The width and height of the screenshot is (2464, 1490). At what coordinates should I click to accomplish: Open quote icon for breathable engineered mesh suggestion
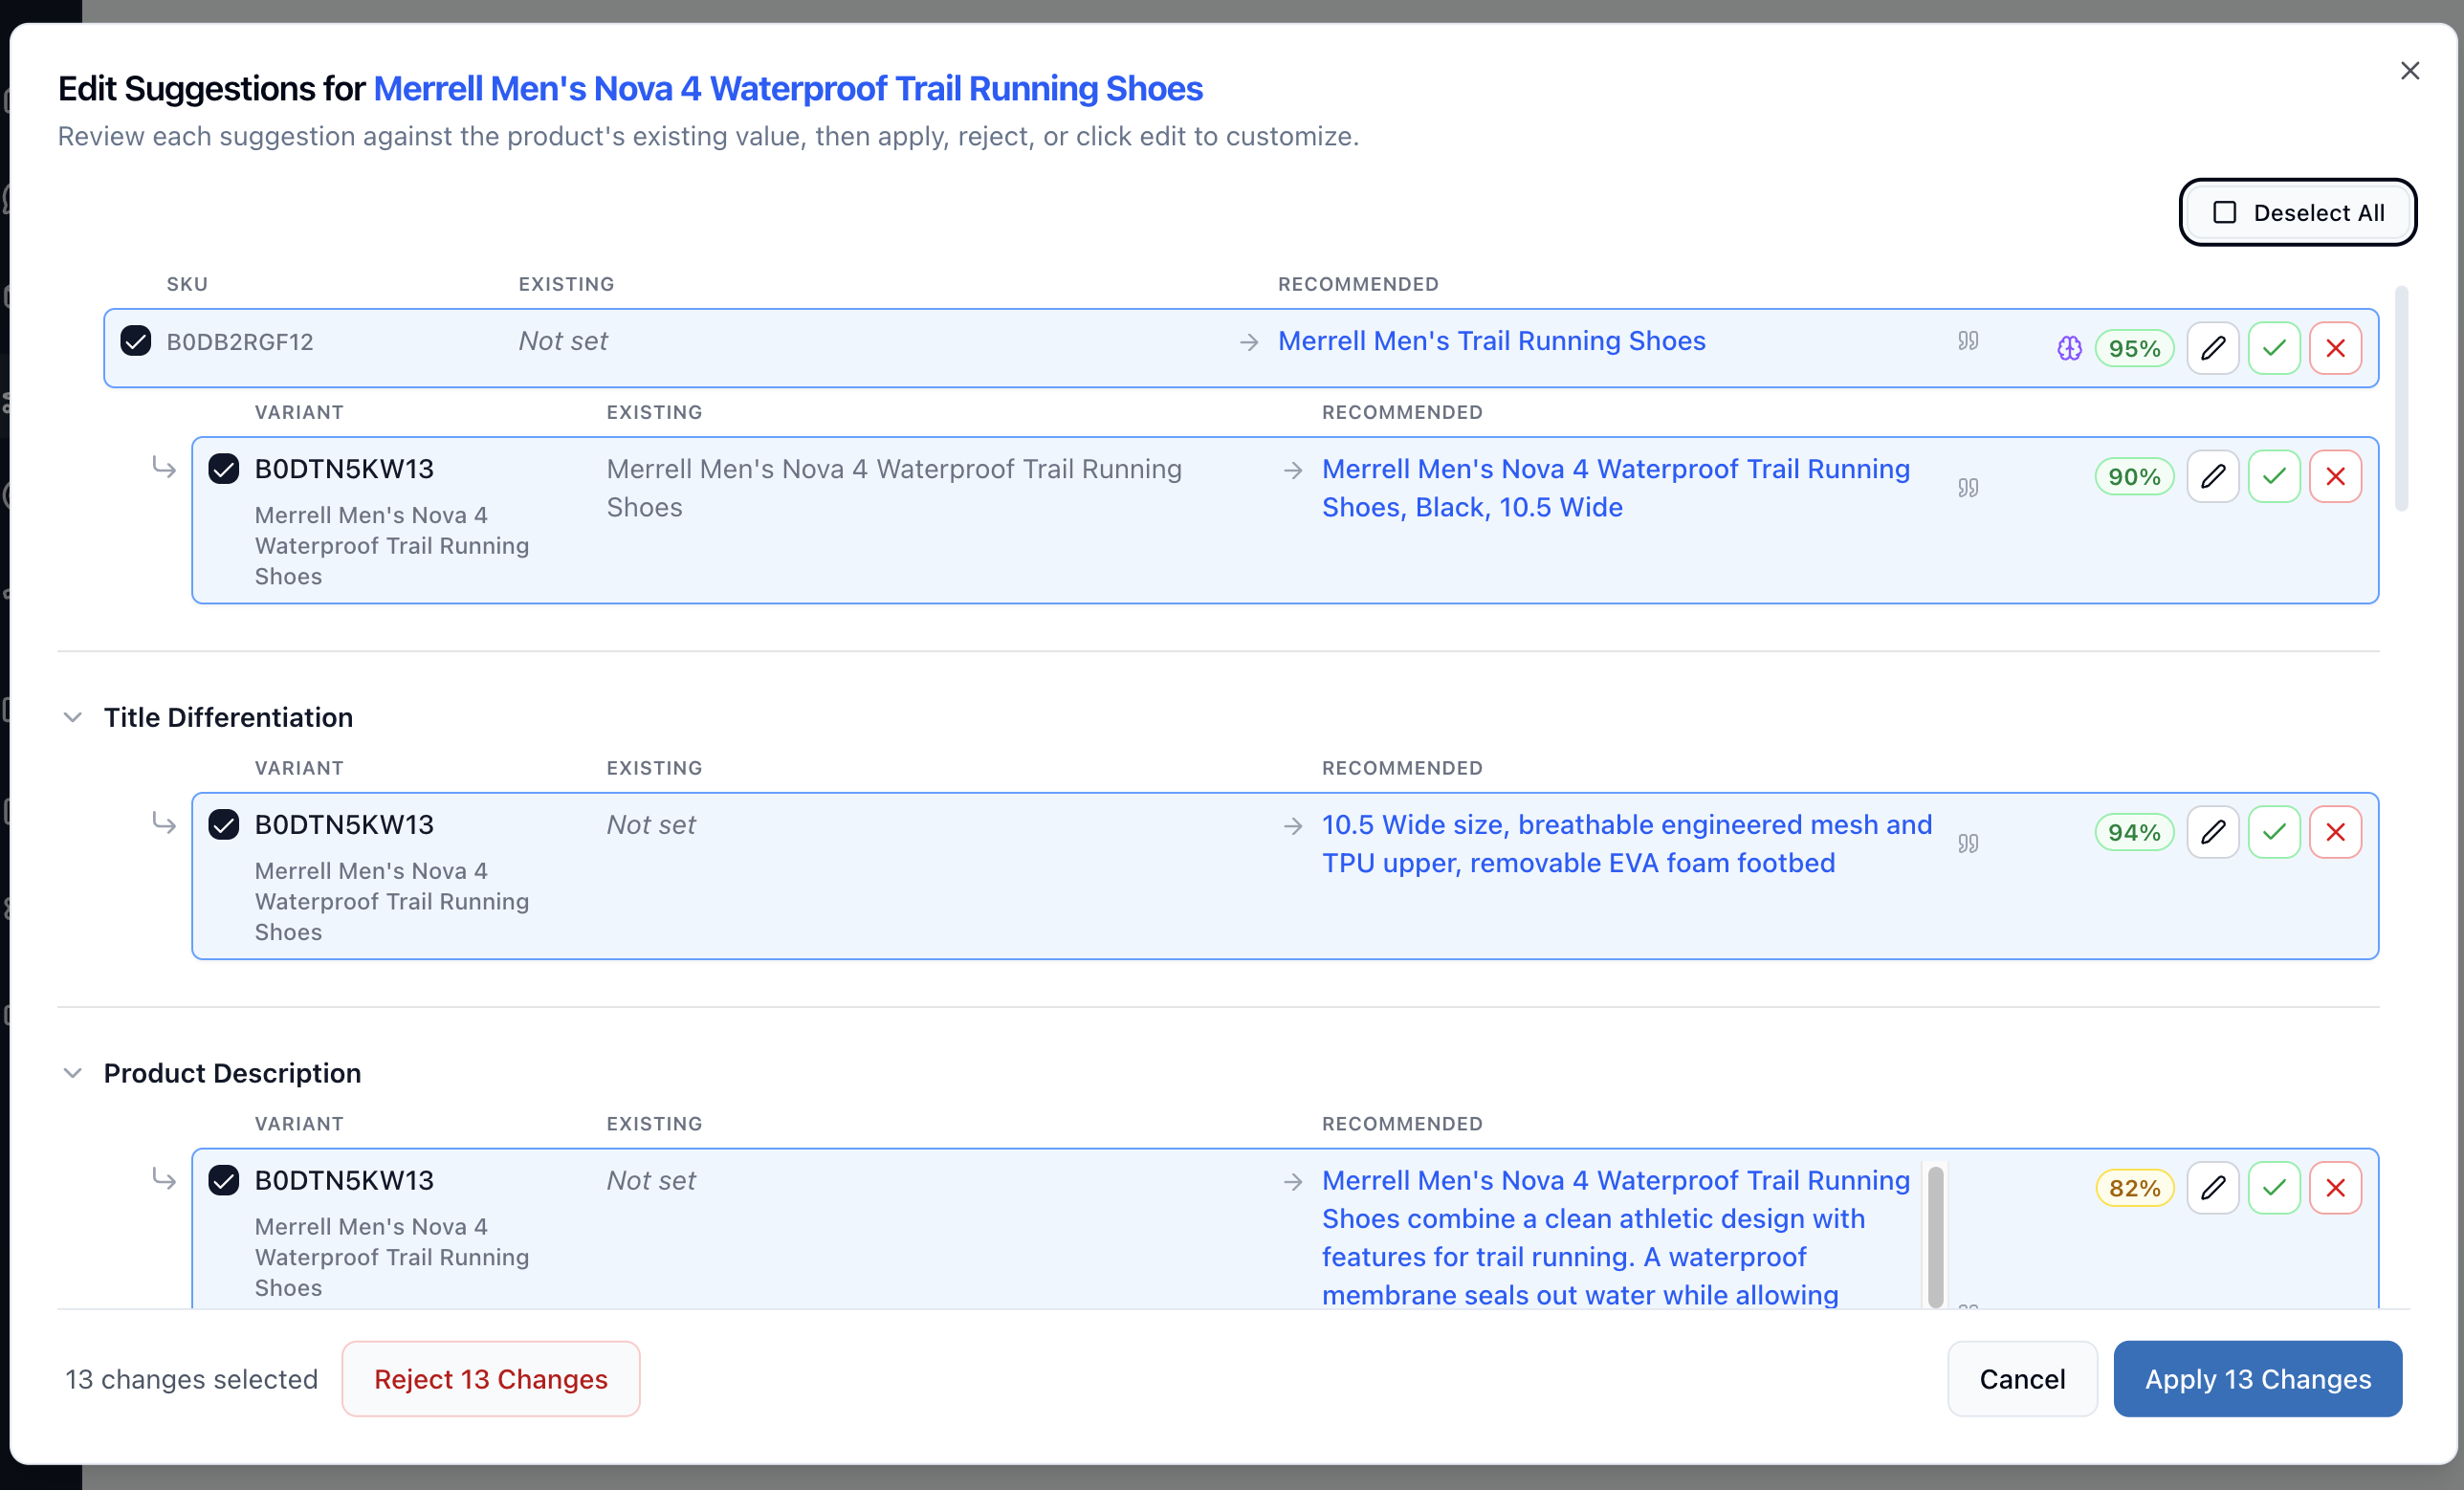pos(1968,844)
